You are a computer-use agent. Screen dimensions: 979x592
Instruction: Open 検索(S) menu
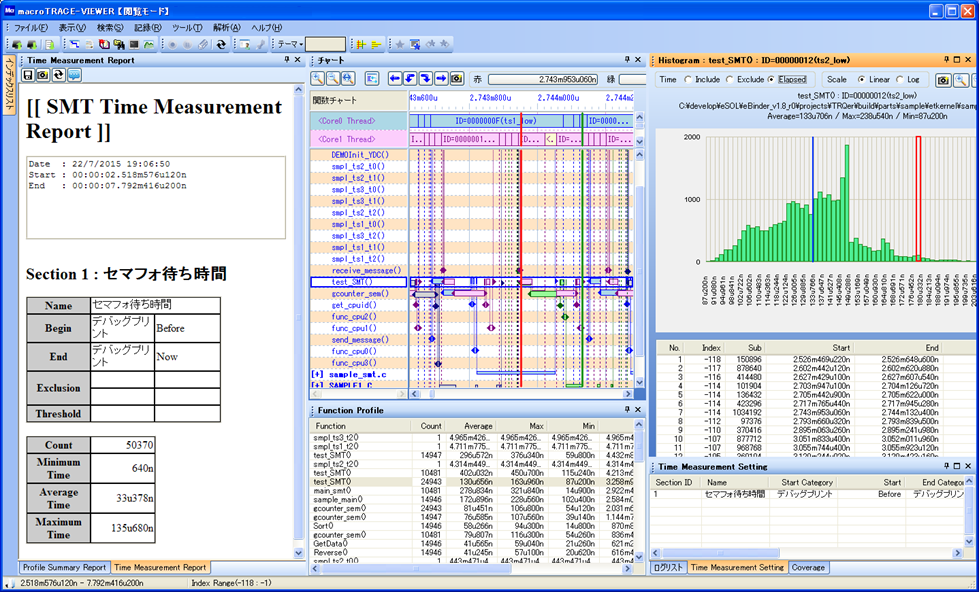pyautogui.click(x=110, y=27)
